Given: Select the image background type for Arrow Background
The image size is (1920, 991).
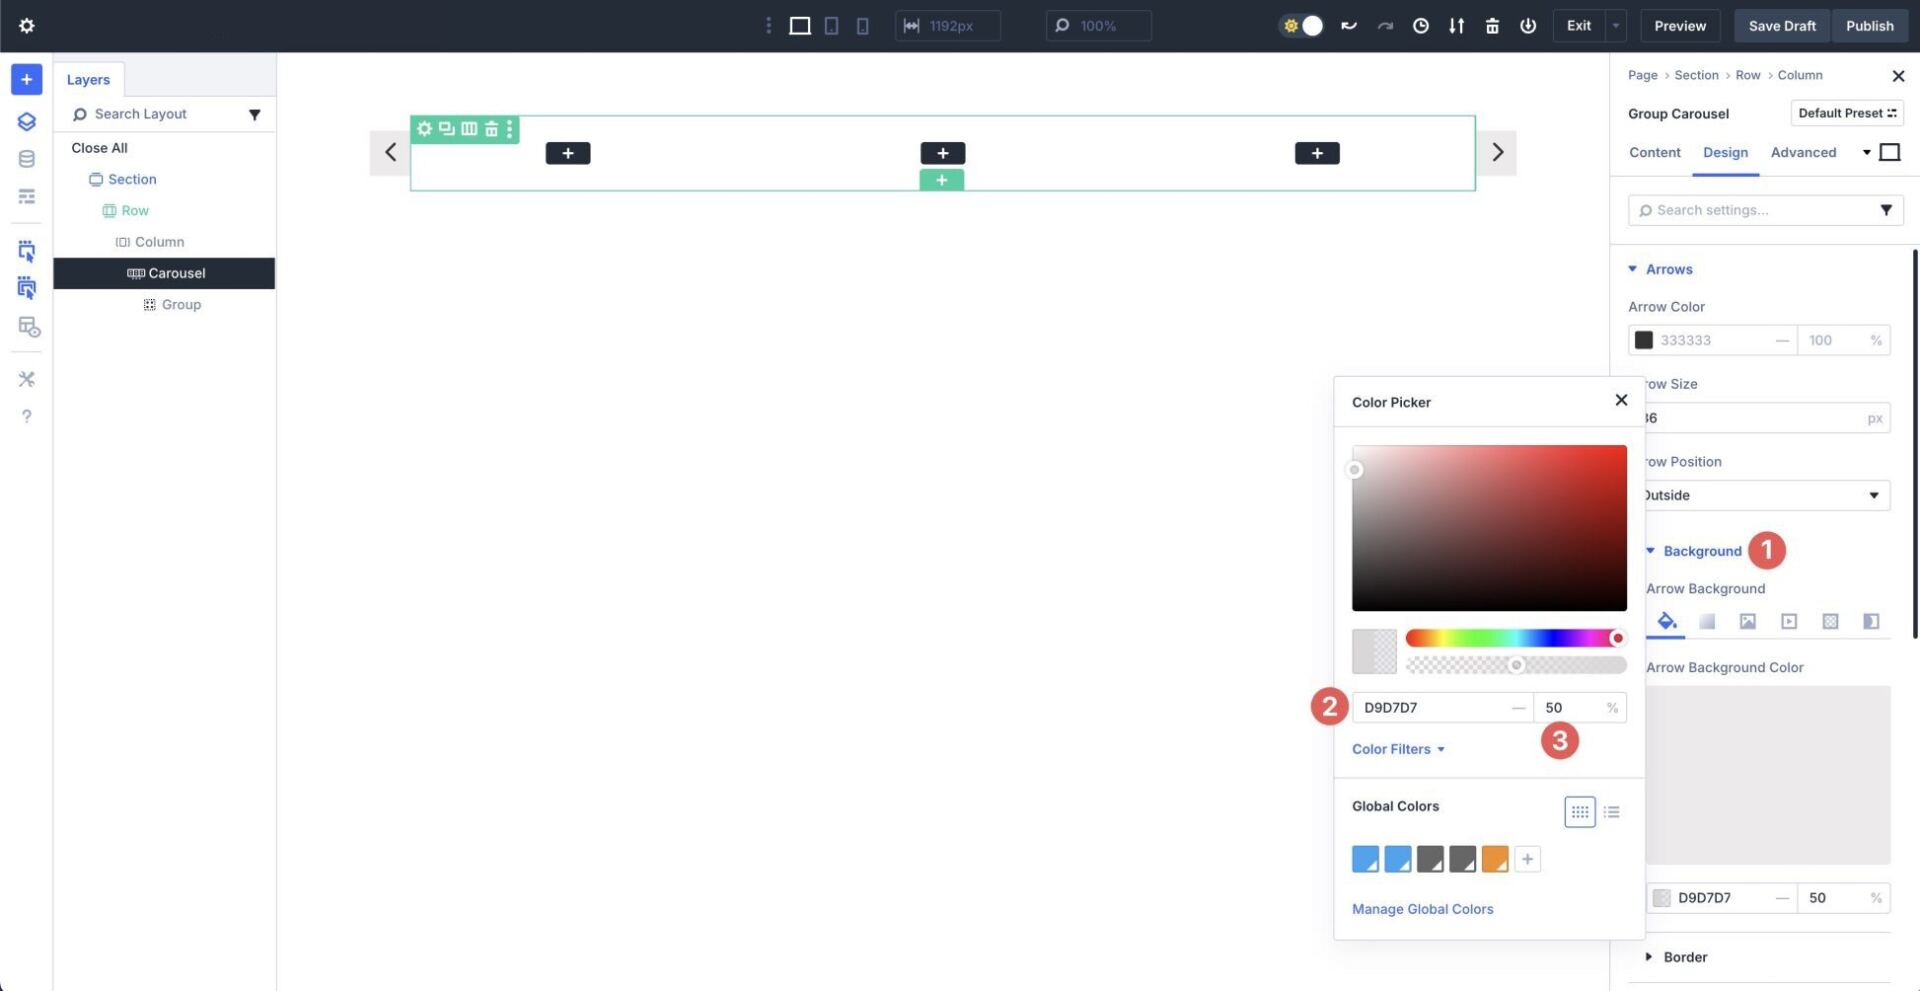Looking at the screenshot, I should 1747,621.
